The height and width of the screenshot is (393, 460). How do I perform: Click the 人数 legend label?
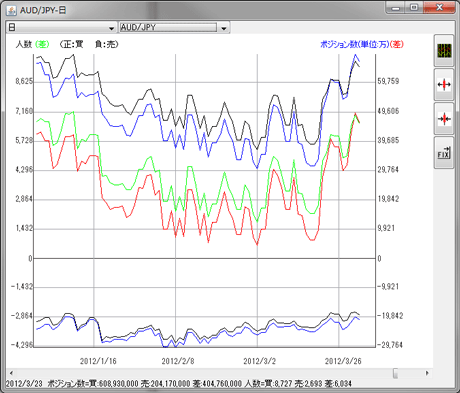point(24,44)
